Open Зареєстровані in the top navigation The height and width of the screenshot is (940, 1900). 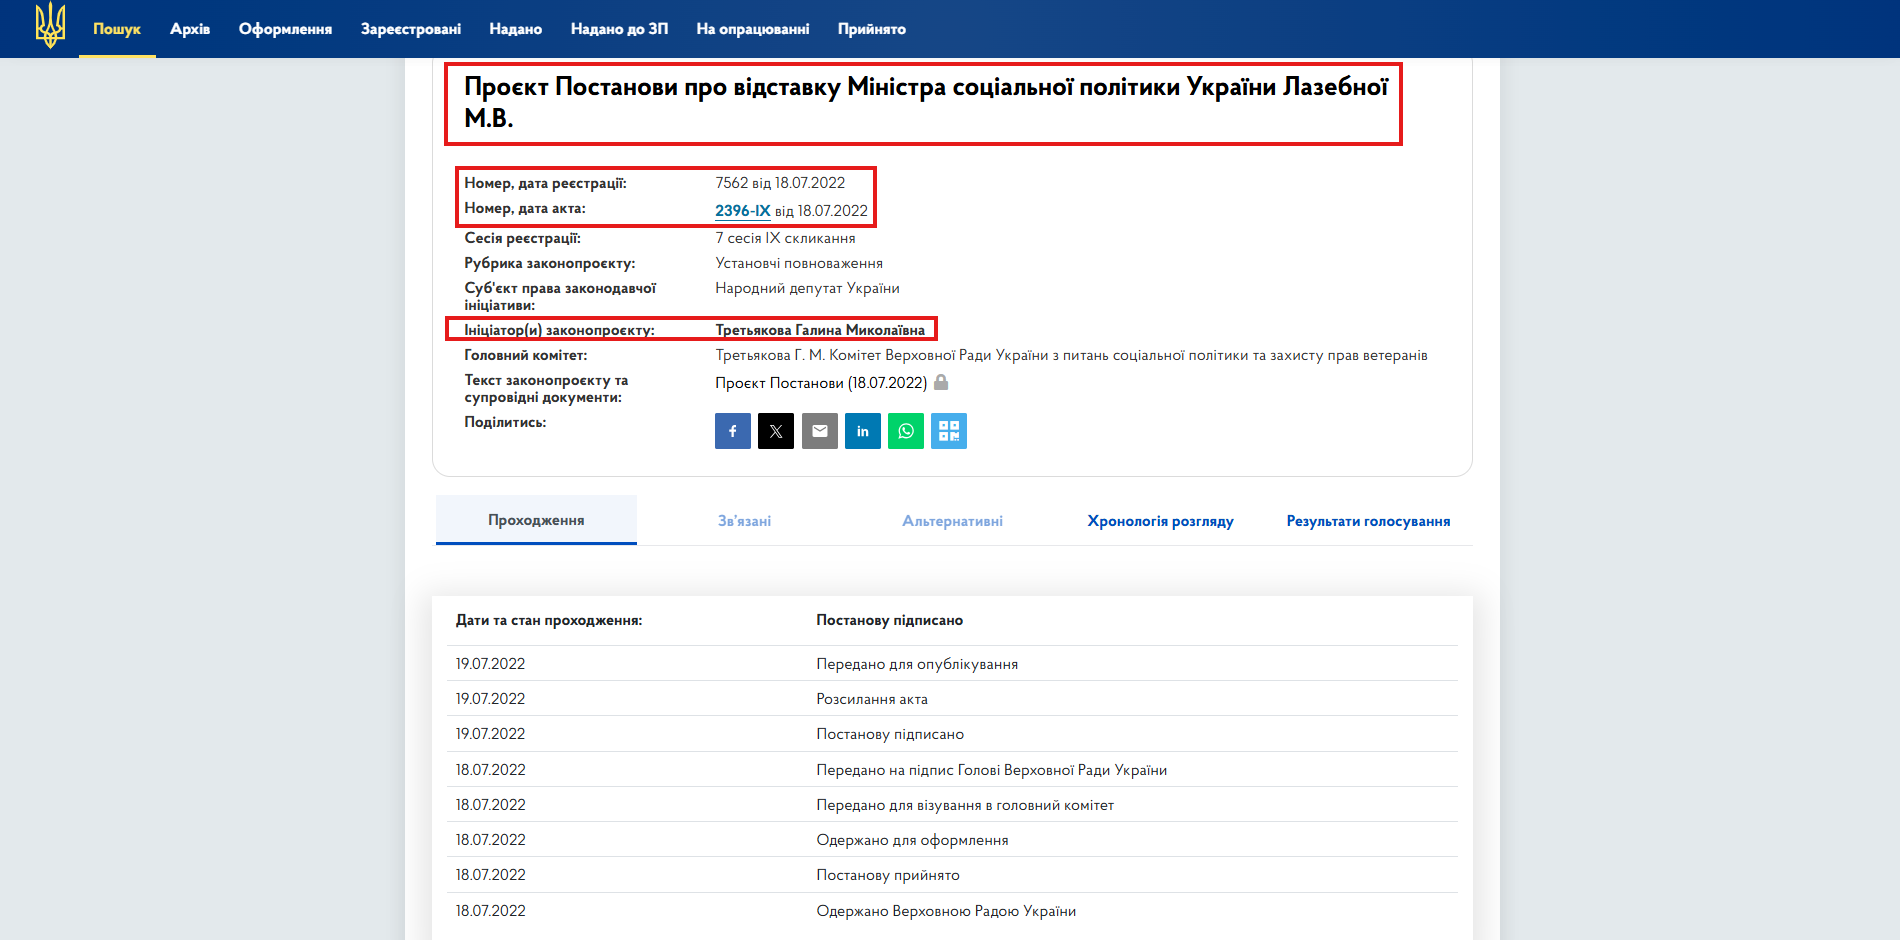[x=411, y=29]
